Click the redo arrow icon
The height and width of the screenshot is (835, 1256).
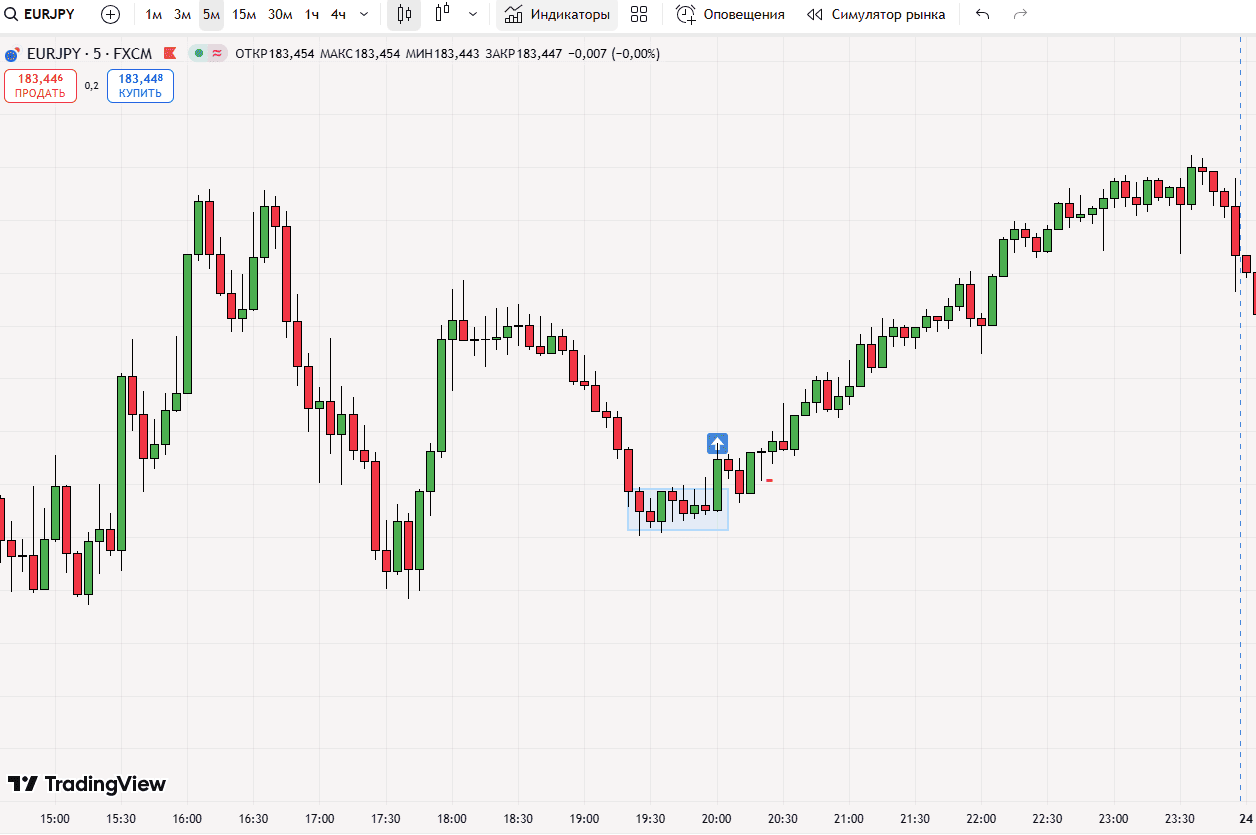point(1020,14)
